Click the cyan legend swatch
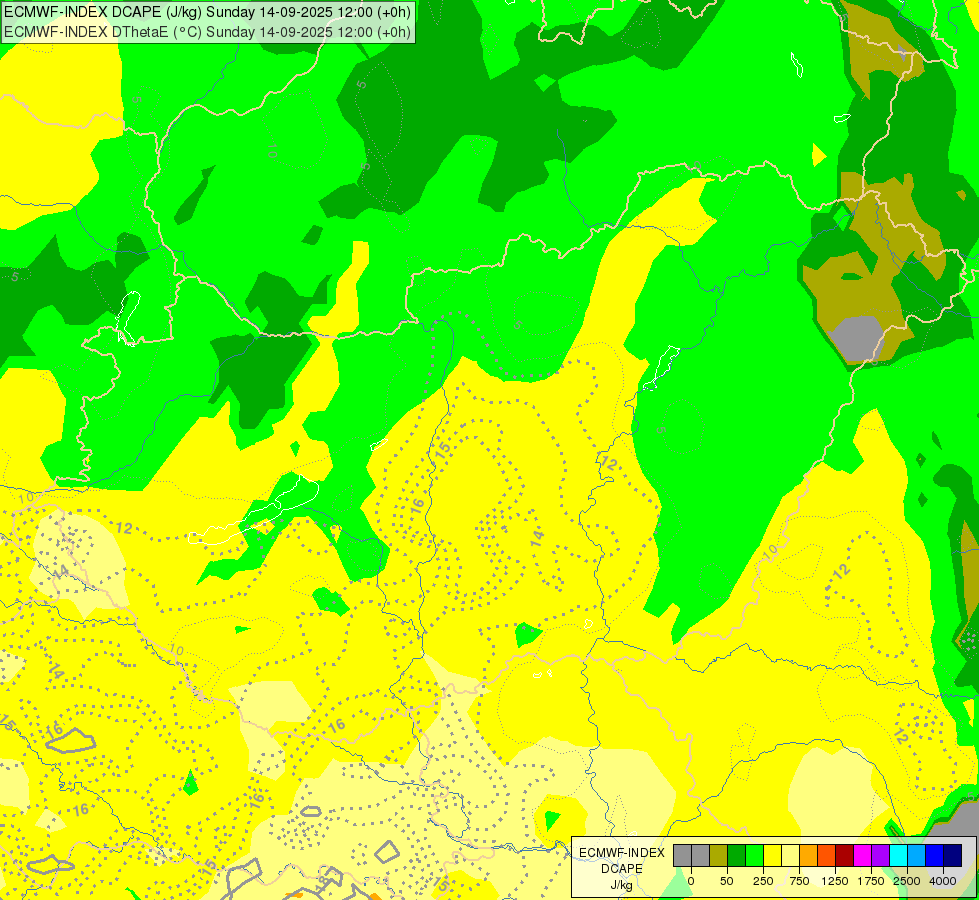This screenshot has width=979, height=900. [x=898, y=855]
